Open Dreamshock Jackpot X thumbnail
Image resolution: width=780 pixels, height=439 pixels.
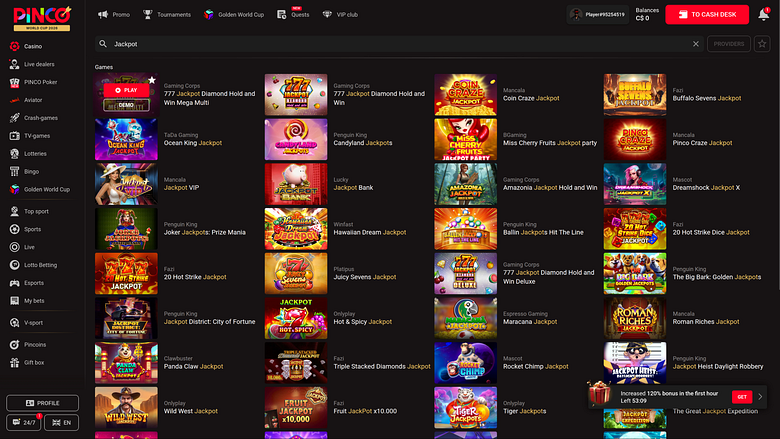(635, 184)
